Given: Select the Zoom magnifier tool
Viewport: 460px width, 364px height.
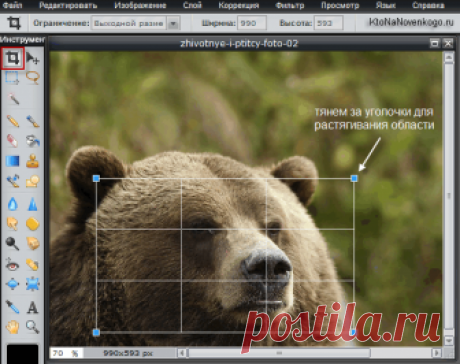Looking at the screenshot, I should pyautogui.click(x=32, y=327).
